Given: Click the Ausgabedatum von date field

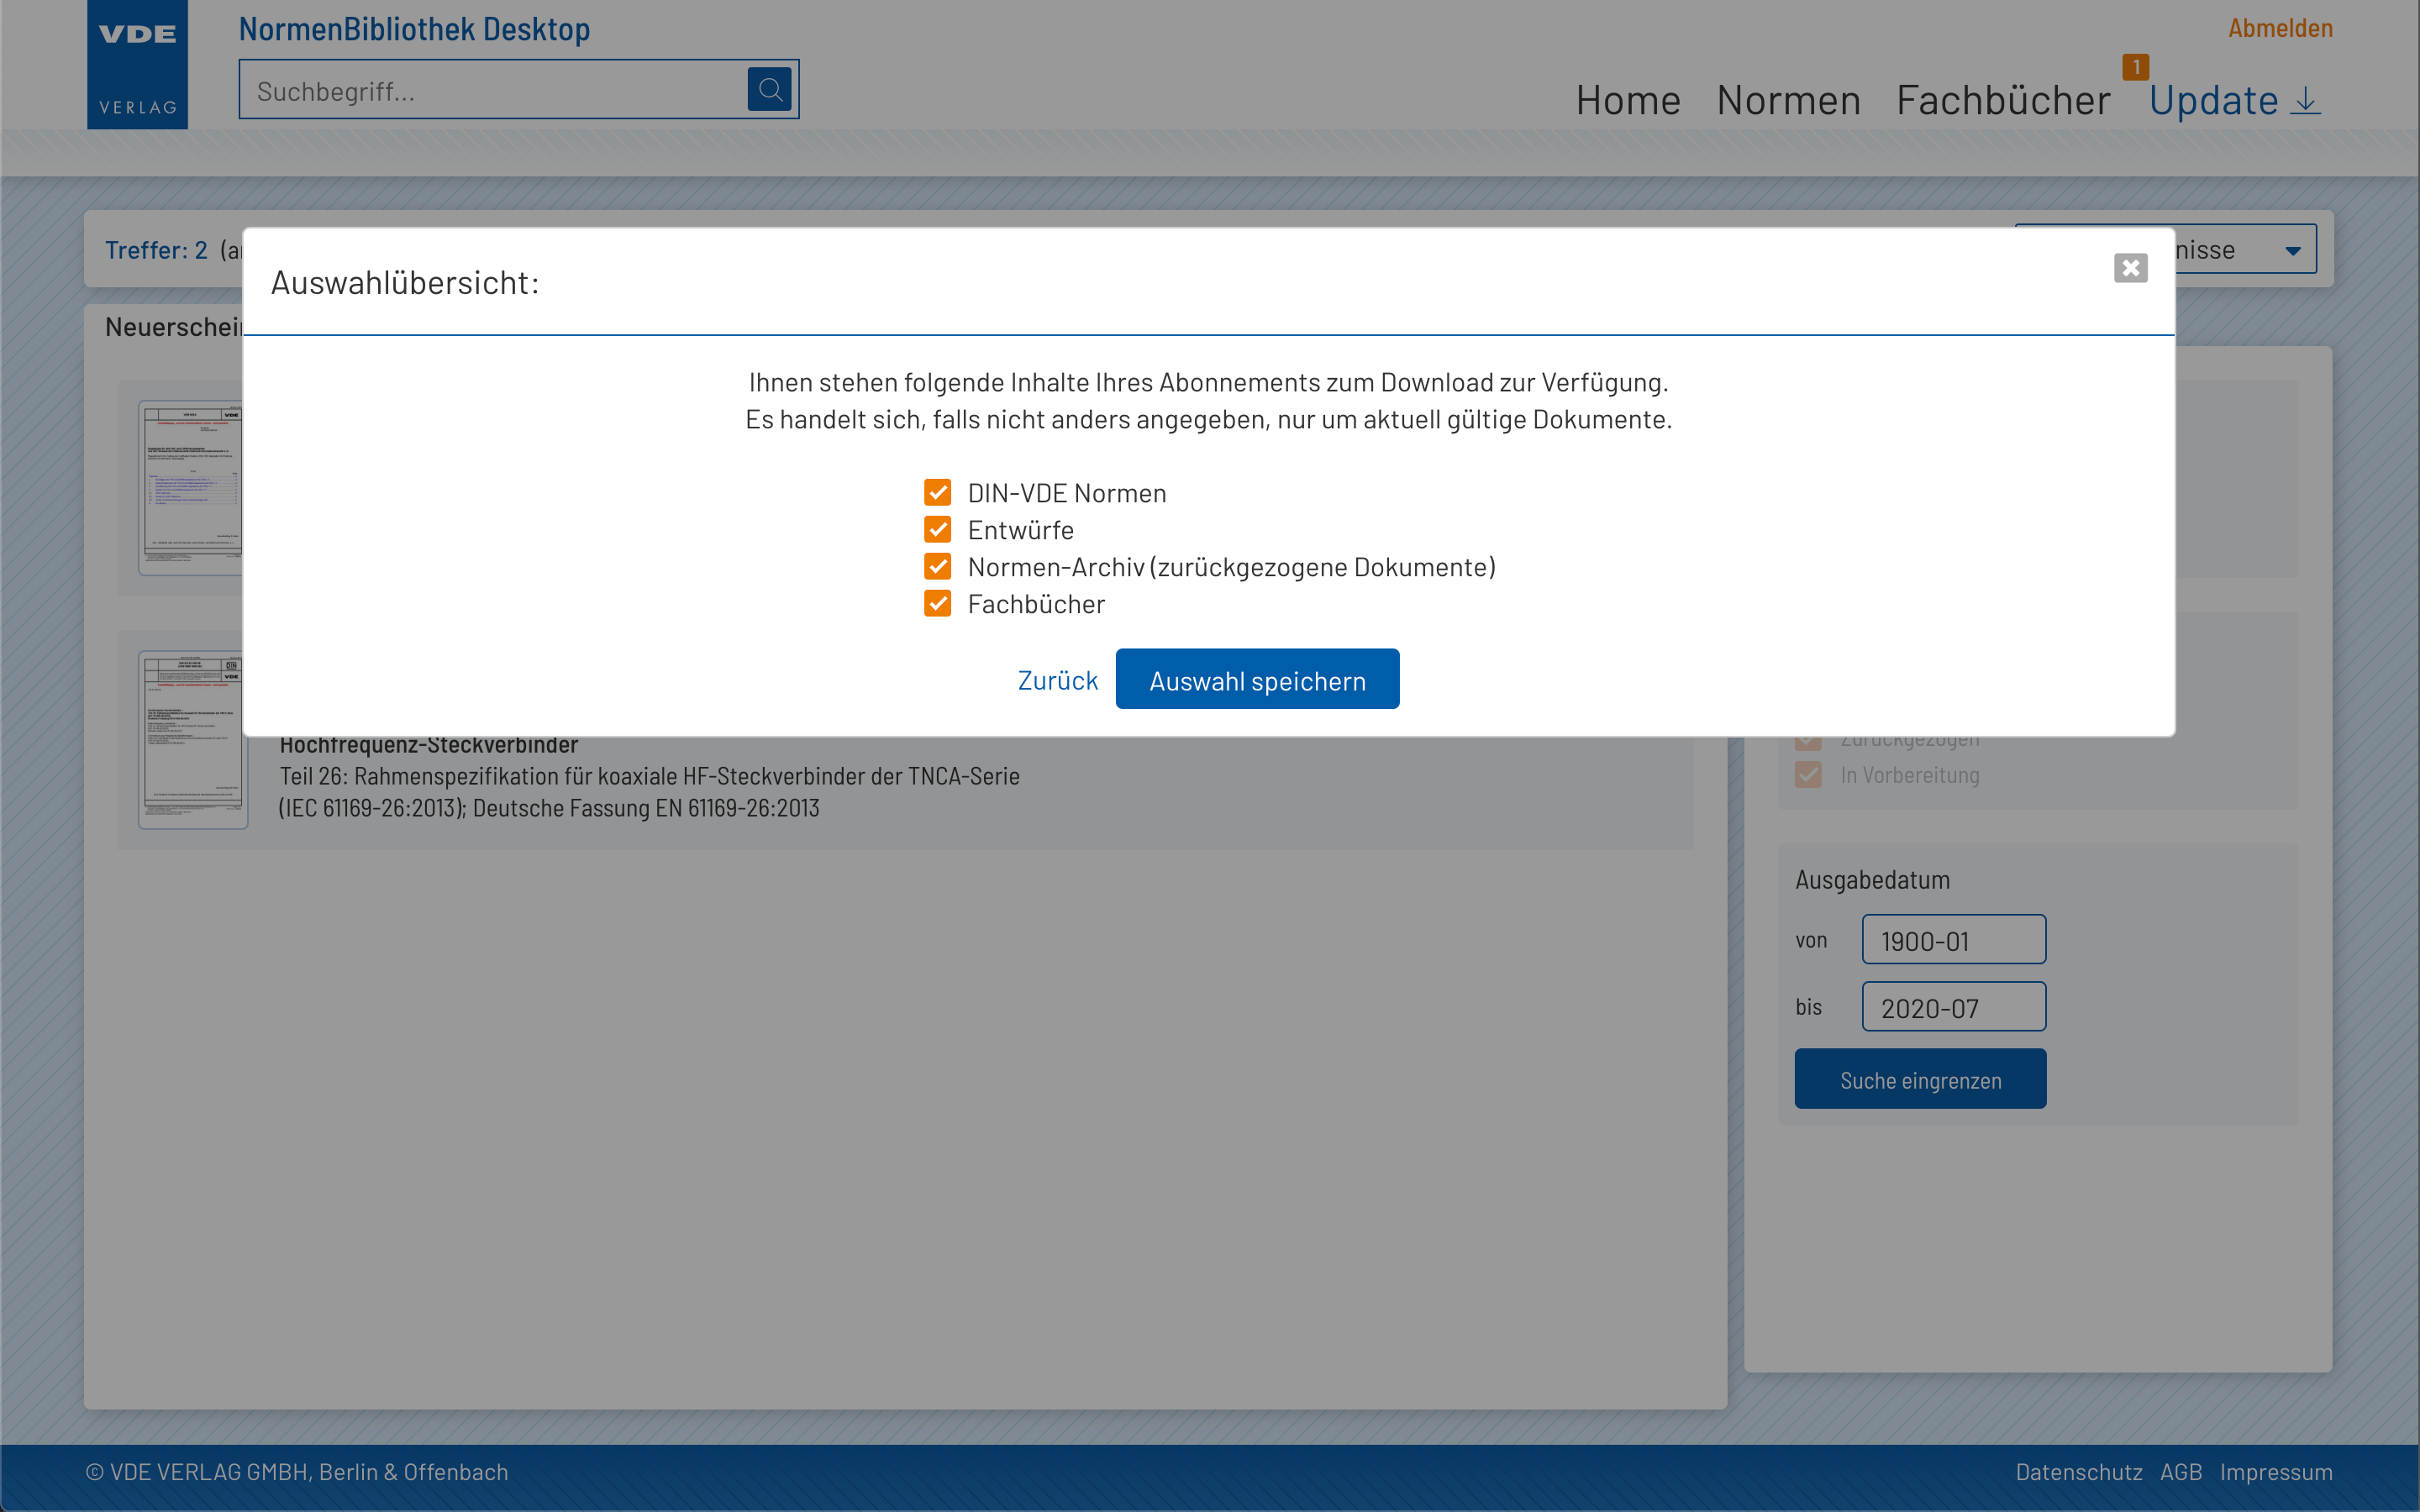Looking at the screenshot, I should click(1953, 940).
